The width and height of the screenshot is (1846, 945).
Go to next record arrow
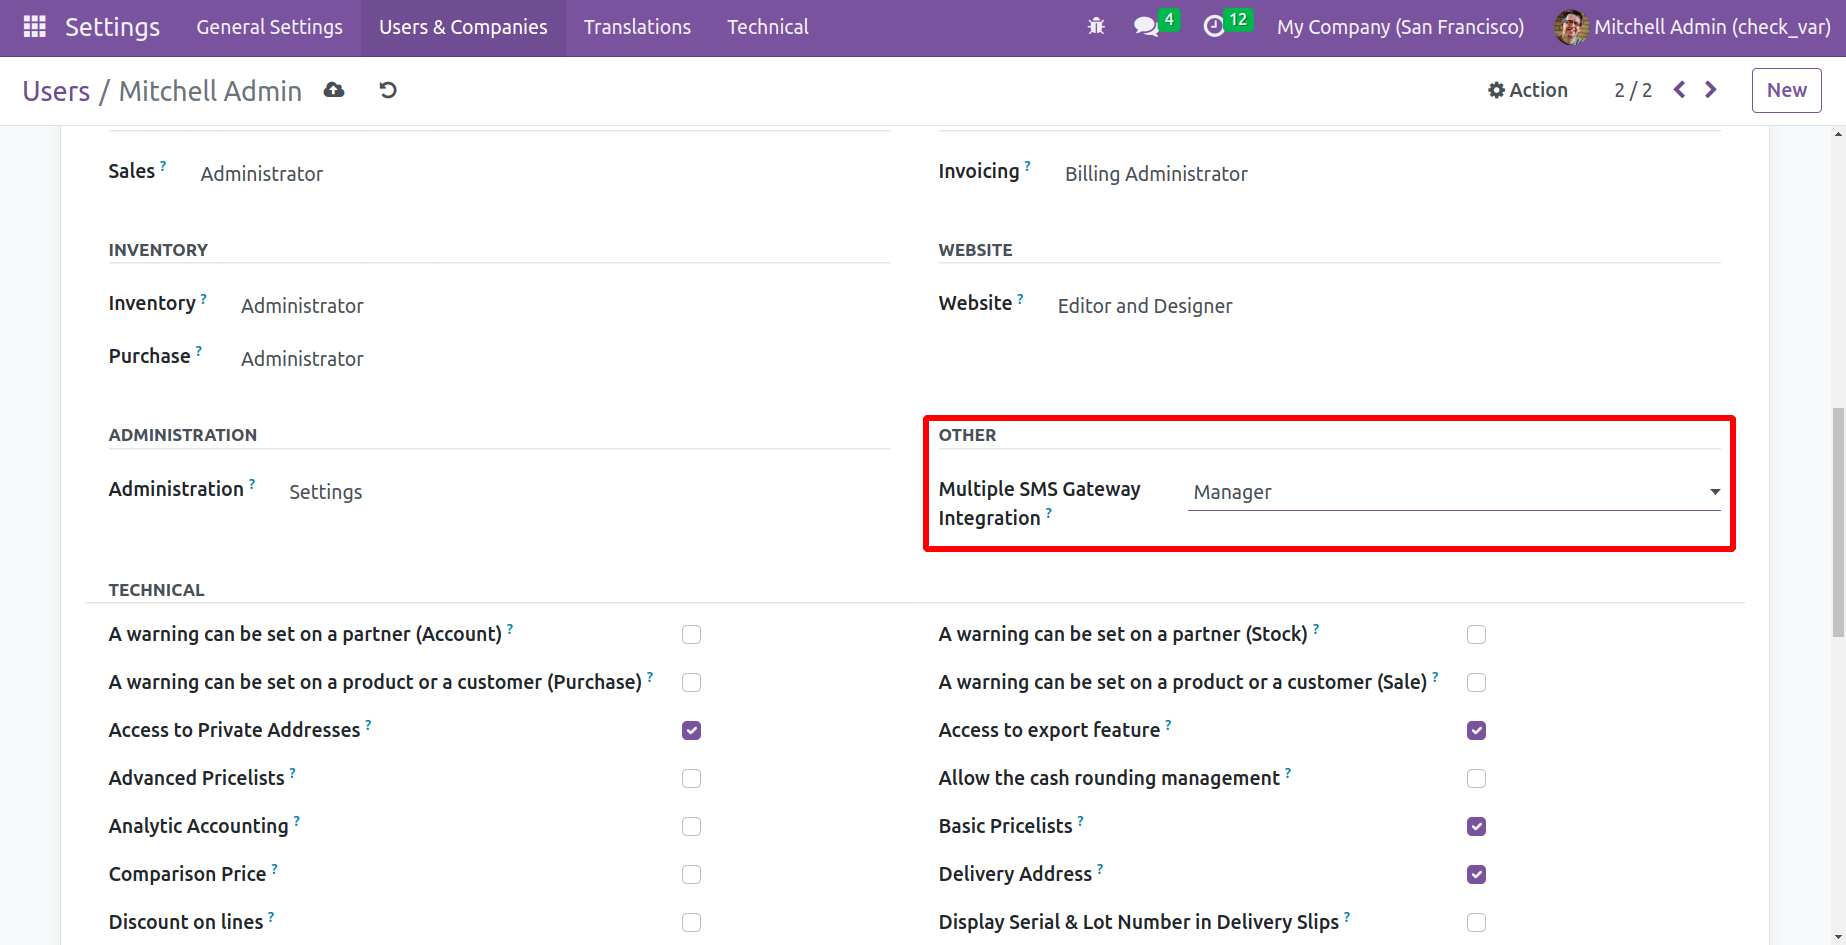click(1711, 90)
